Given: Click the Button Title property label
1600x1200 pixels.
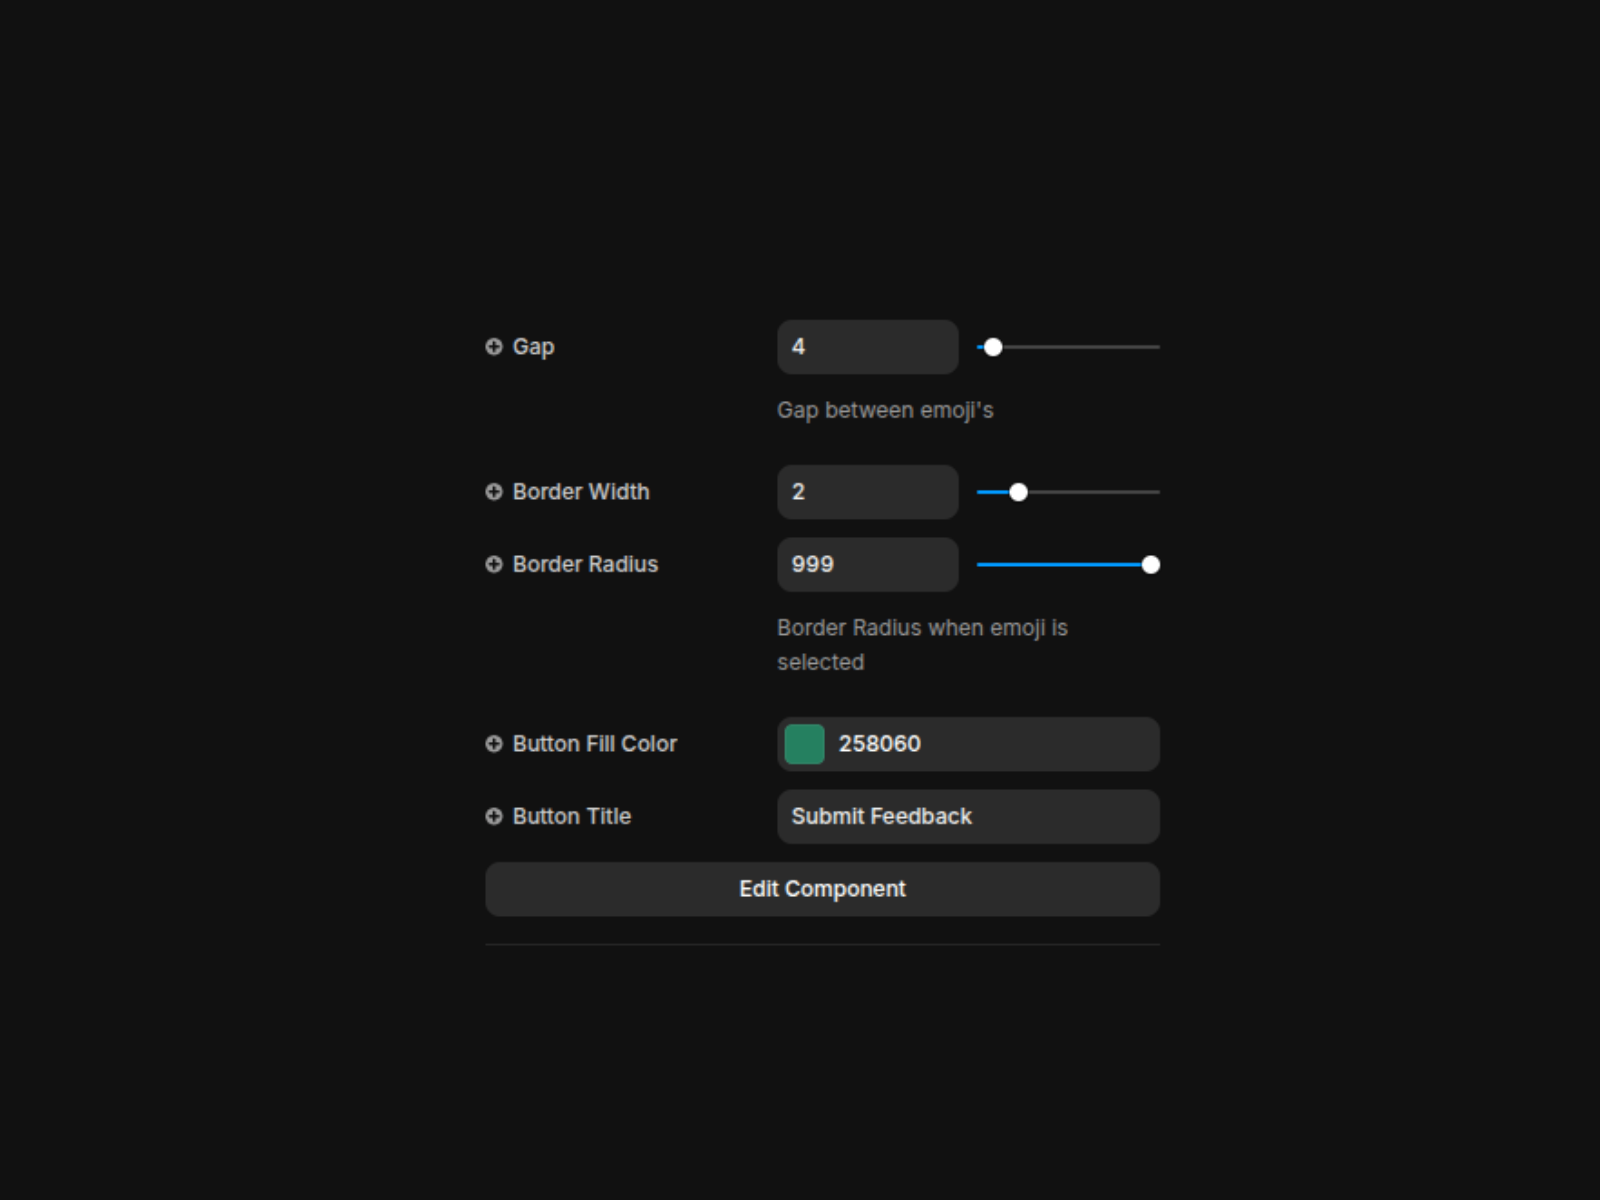Looking at the screenshot, I should (572, 817).
